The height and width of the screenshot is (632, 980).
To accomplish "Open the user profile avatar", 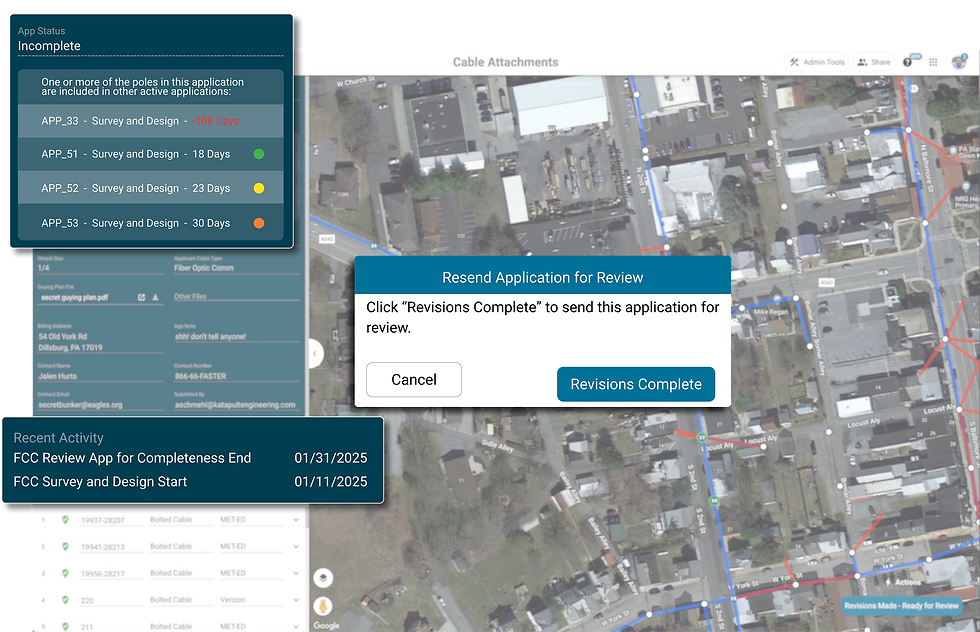I will click(x=959, y=62).
